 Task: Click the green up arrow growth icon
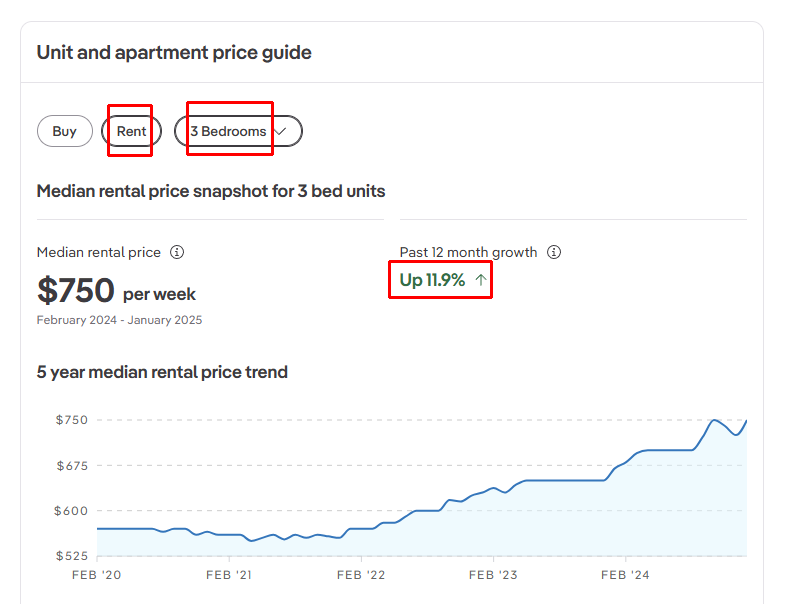(x=481, y=281)
